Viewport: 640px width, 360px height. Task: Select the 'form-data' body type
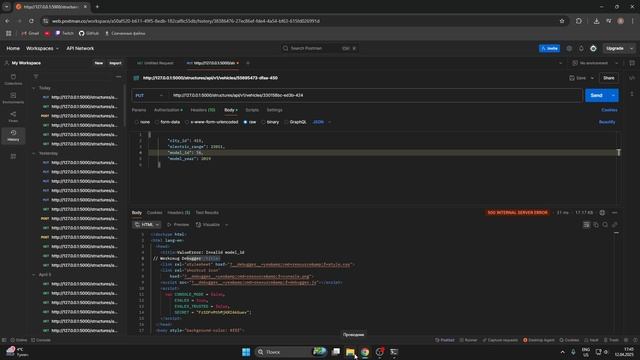pyautogui.click(x=167, y=122)
